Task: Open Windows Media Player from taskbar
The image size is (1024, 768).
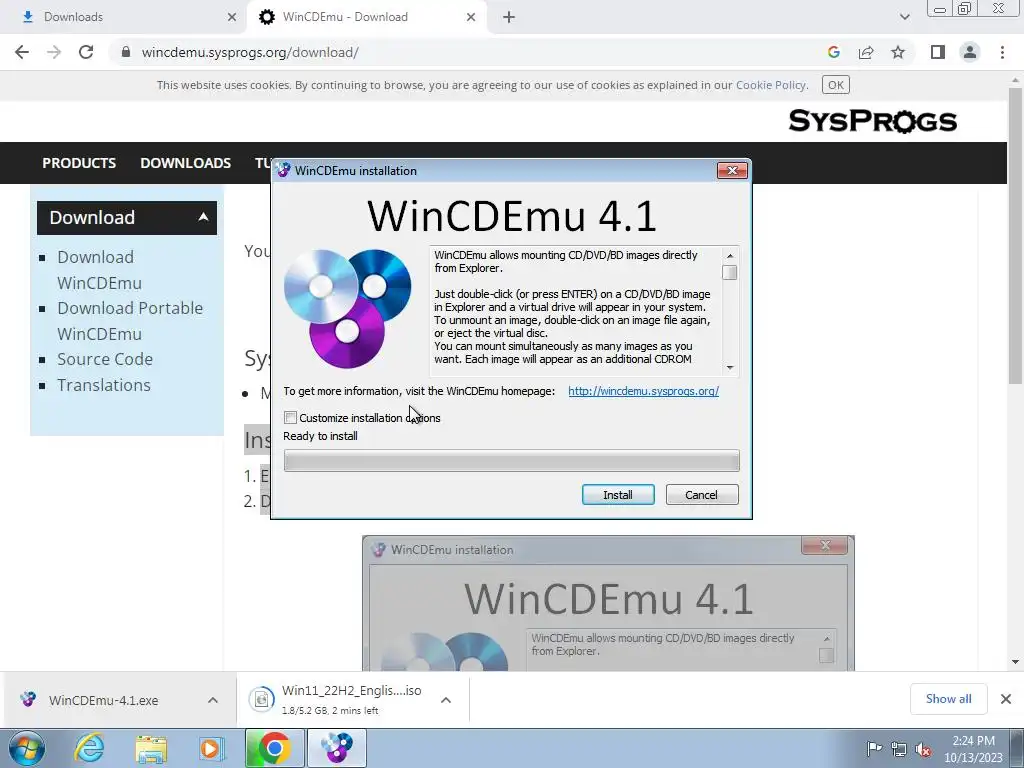Action: coord(212,748)
